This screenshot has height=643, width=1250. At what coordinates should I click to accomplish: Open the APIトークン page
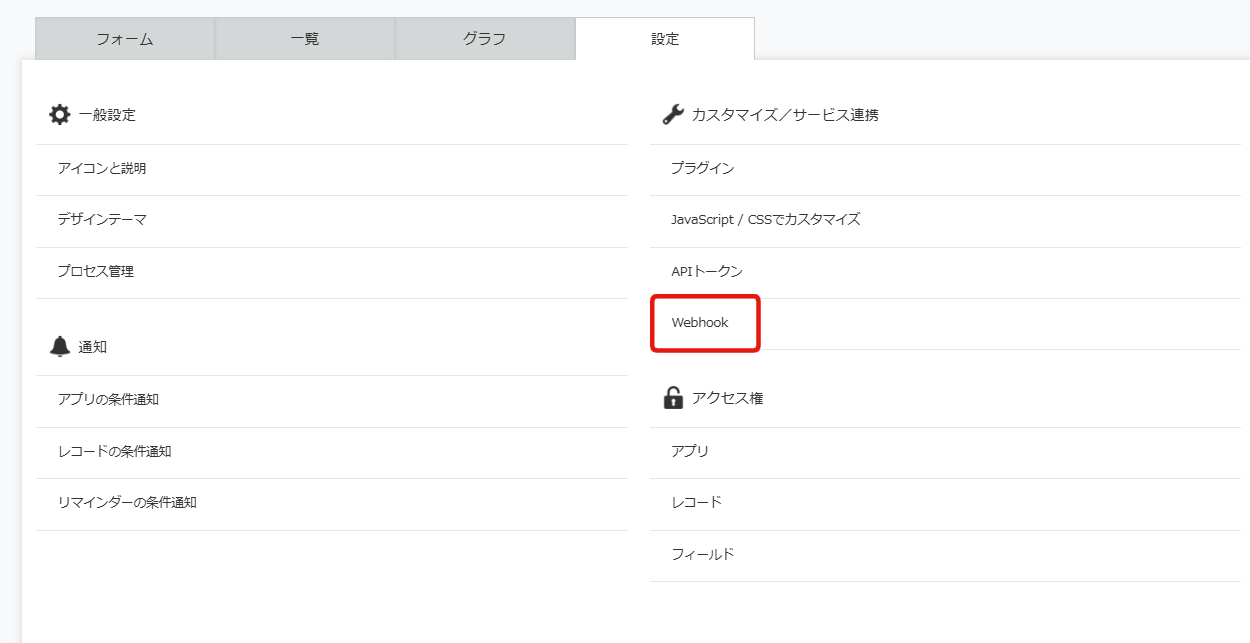[x=707, y=271]
